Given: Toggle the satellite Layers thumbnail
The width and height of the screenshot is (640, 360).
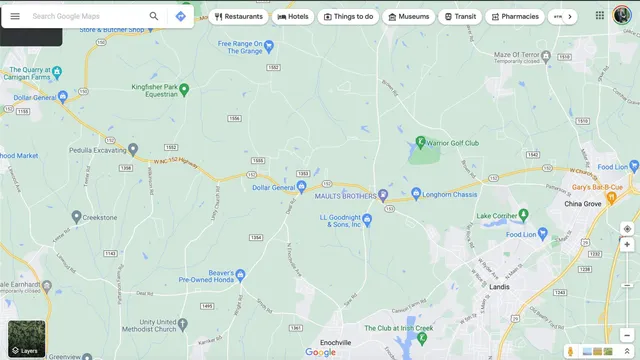Looking at the screenshot, I should click(x=27, y=338).
